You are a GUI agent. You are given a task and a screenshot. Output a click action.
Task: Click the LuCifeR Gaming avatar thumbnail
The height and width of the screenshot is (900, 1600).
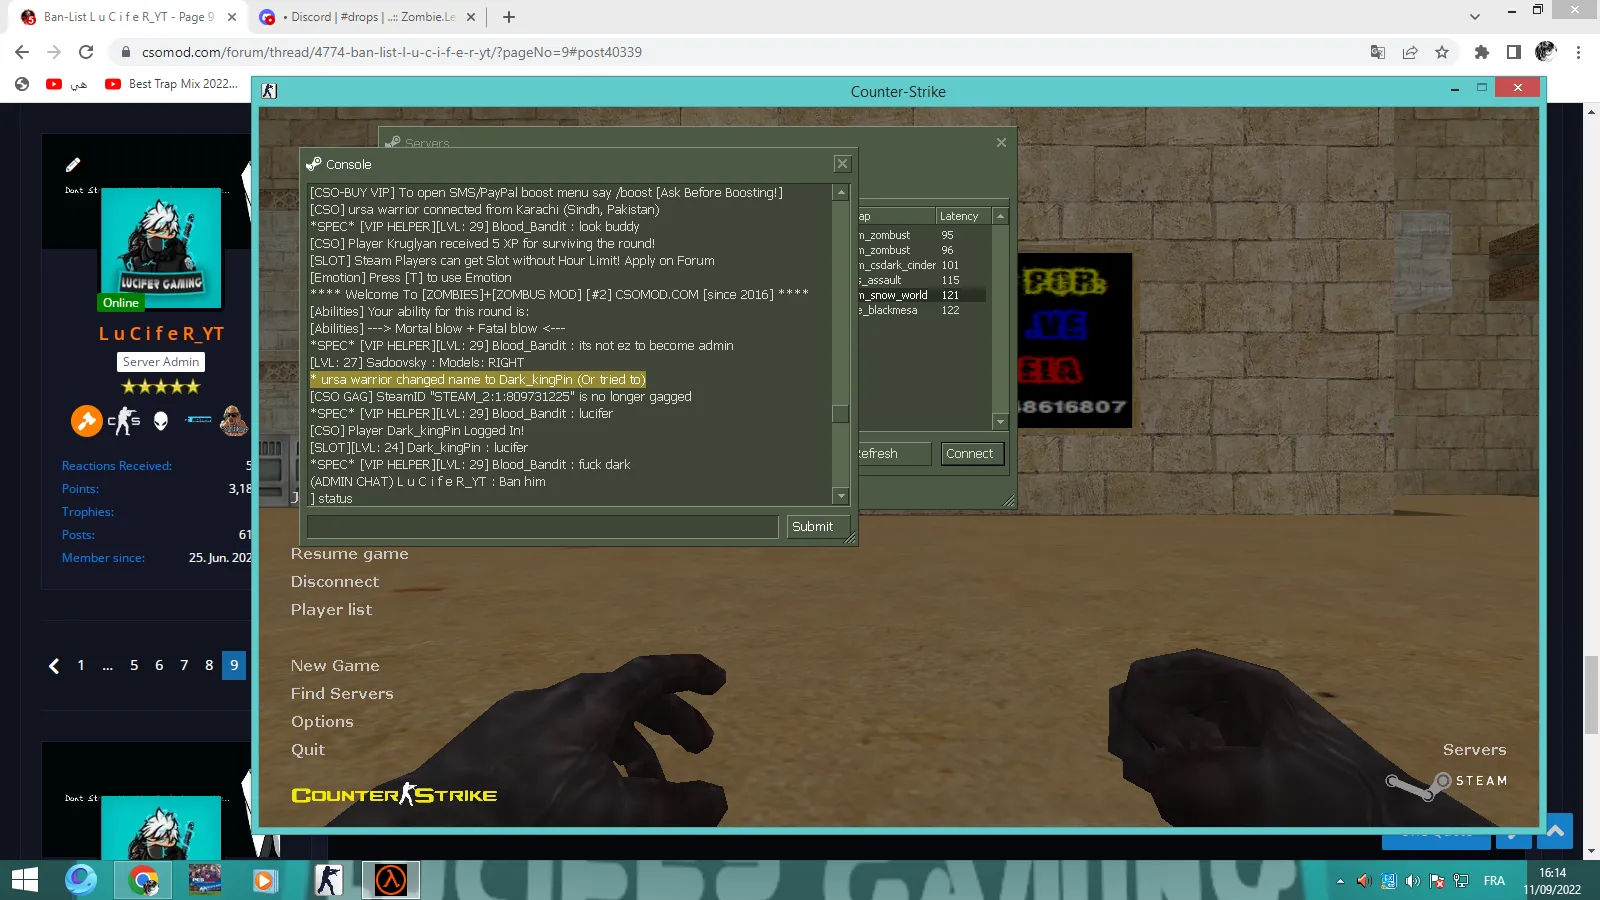click(161, 249)
